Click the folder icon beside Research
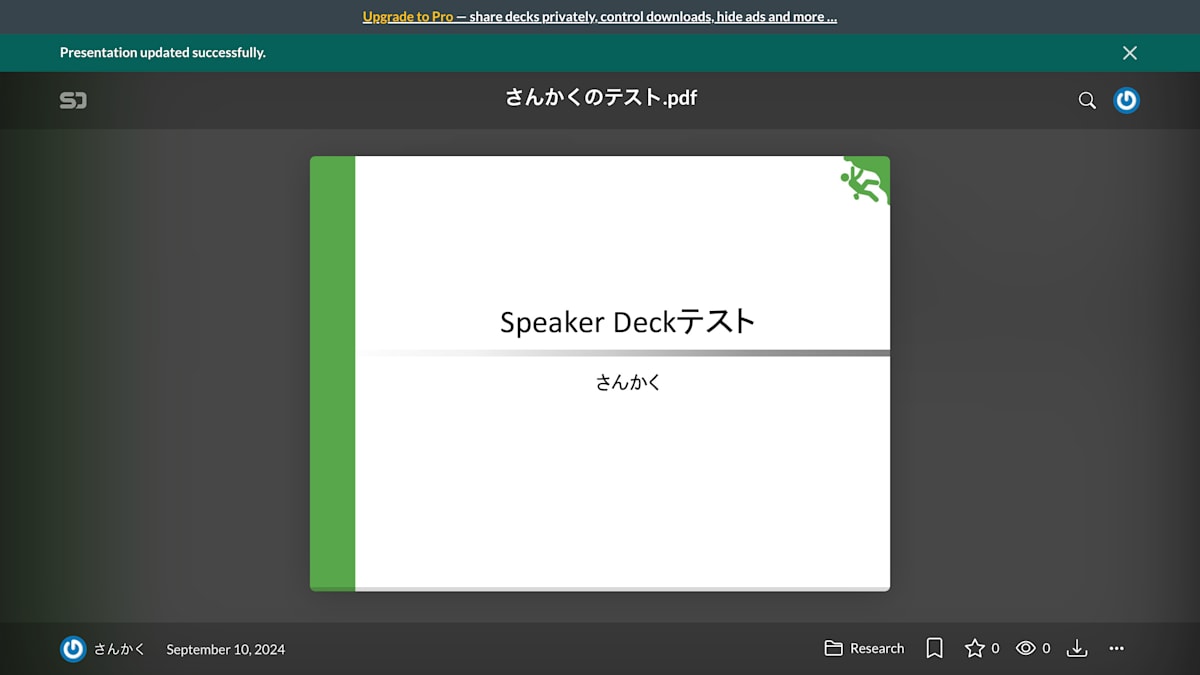1200x675 pixels. click(x=834, y=649)
